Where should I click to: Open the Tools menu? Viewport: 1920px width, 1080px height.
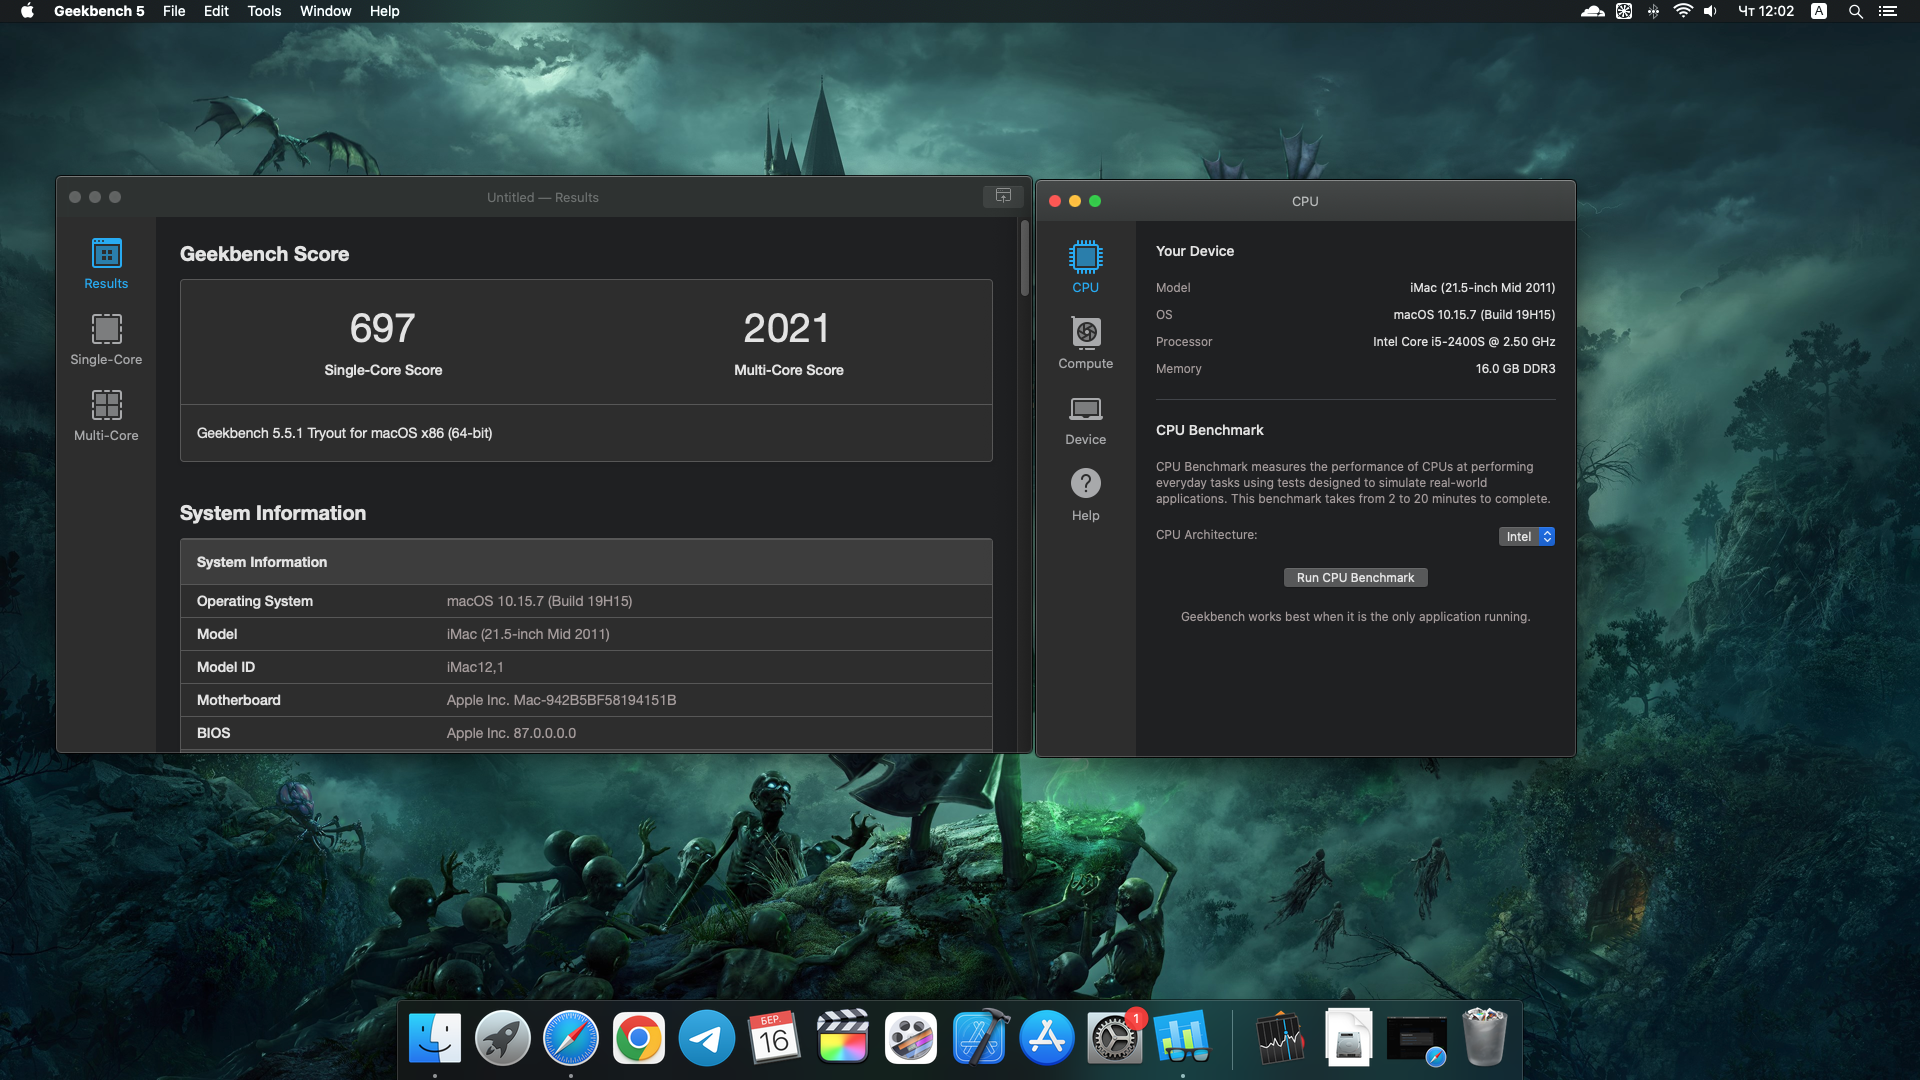click(x=264, y=11)
